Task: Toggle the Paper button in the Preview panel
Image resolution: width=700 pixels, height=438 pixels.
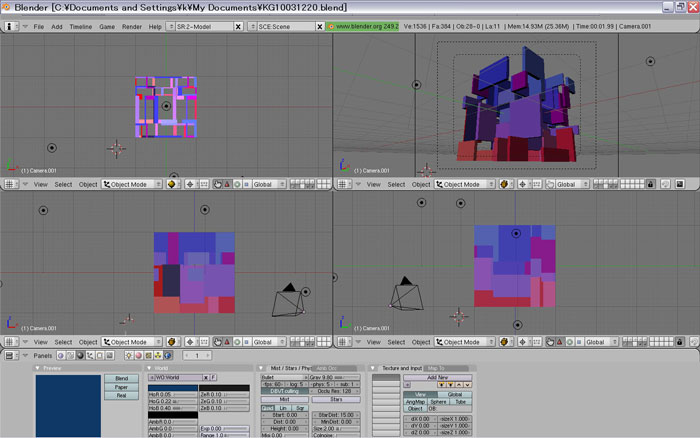Action: tap(121, 387)
